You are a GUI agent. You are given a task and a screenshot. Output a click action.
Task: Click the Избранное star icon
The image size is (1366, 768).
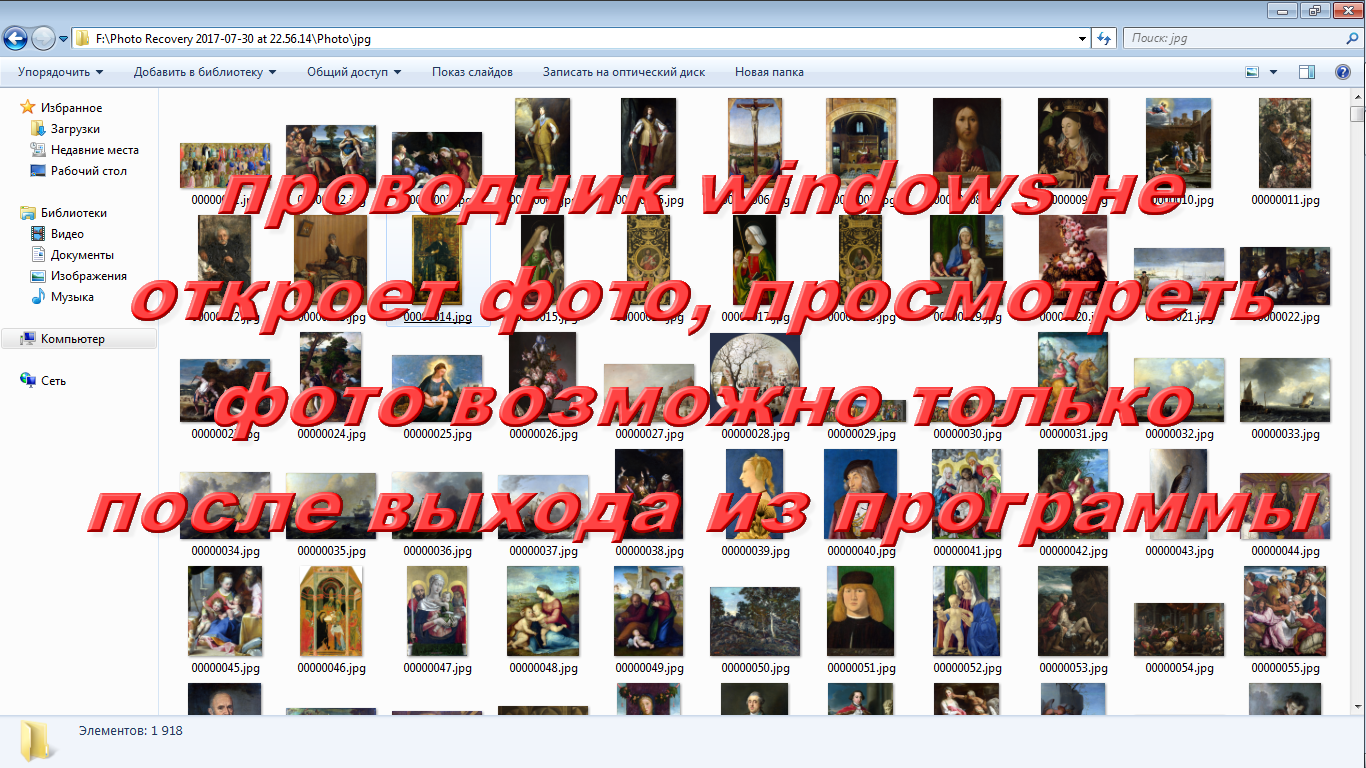[28, 107]
